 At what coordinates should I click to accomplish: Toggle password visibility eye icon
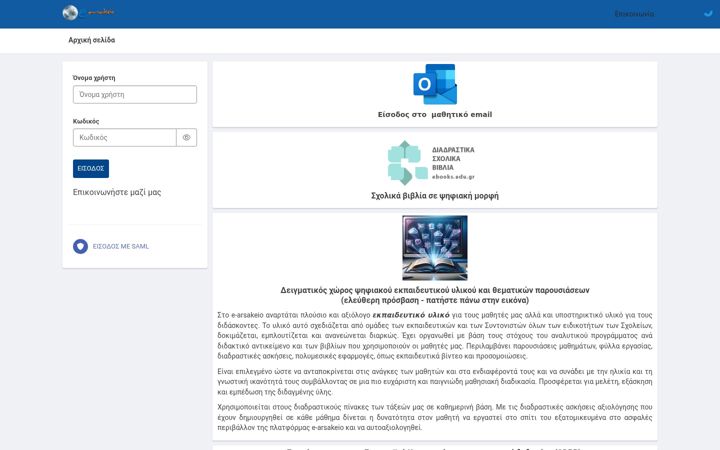pos(186,137)
